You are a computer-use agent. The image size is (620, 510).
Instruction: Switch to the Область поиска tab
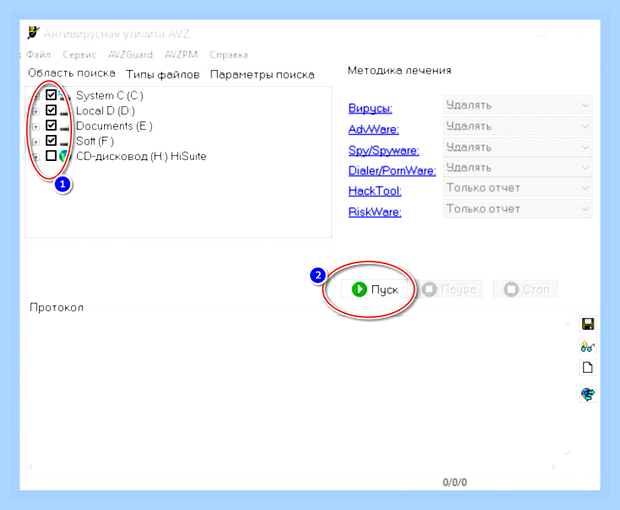pos(72,73)
